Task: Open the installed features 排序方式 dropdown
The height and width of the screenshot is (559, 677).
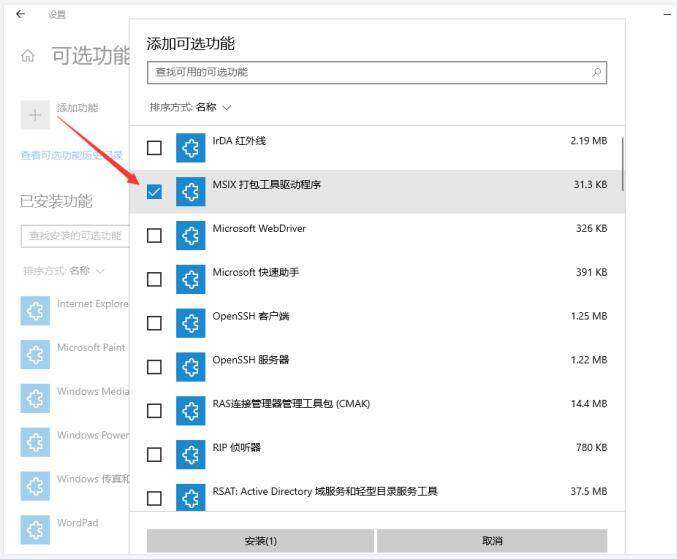Action: pos(63,271)
